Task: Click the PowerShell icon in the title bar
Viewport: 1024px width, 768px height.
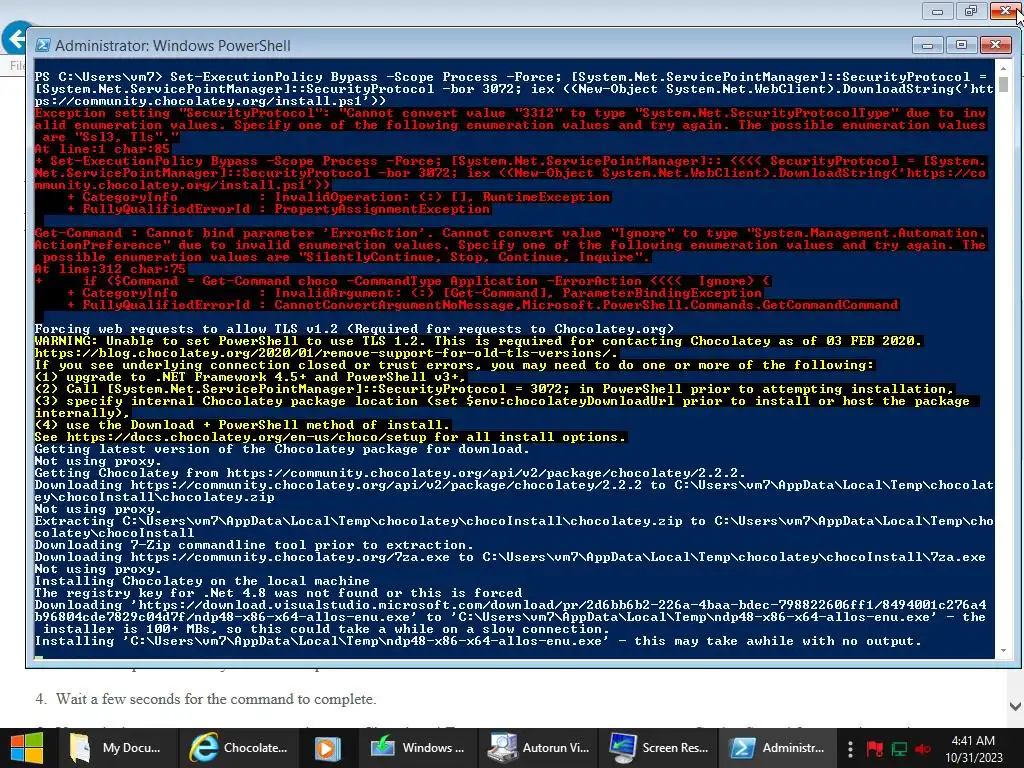Action: (x=42, y=45)
